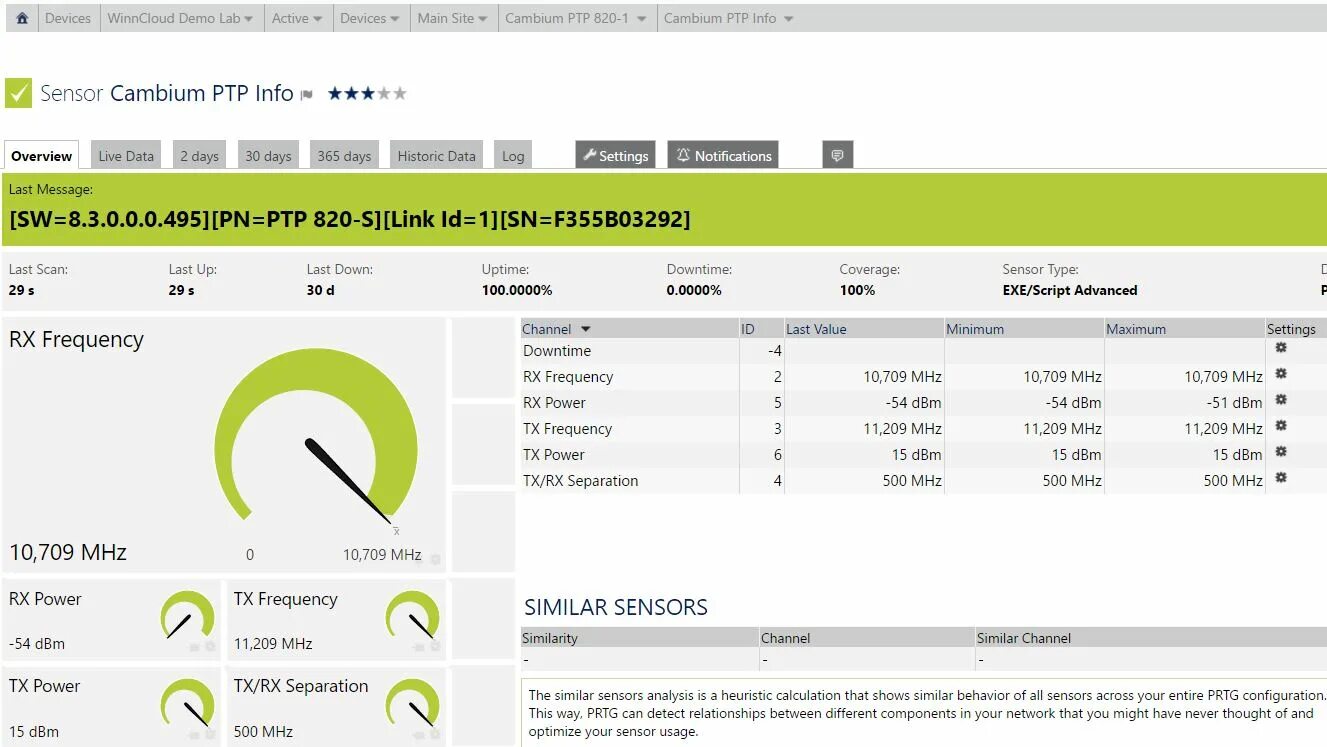Click RX Power maximum value -51 dBm
This screenshot has width=1327, height=747.
click(x=1234, y=403)
